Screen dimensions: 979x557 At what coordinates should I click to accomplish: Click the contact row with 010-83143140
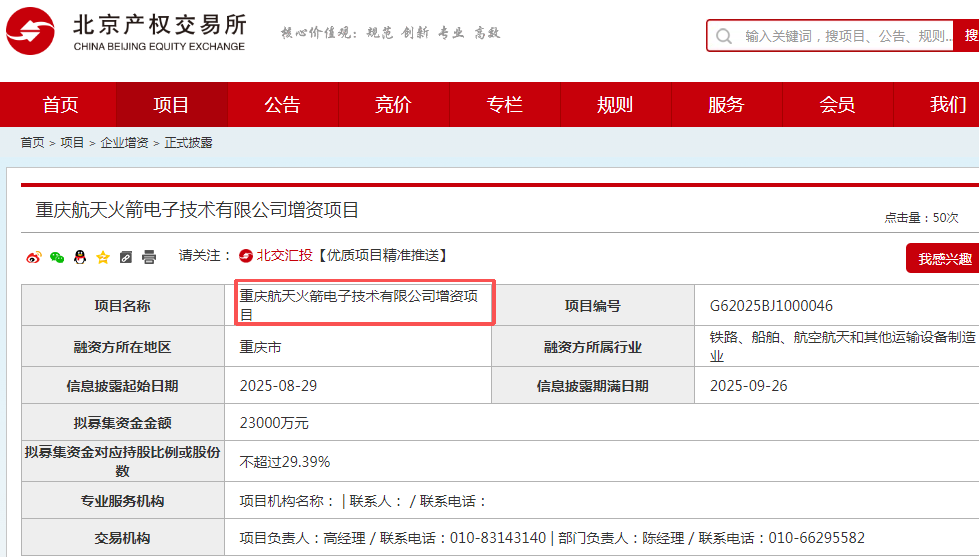pos(553,538)
